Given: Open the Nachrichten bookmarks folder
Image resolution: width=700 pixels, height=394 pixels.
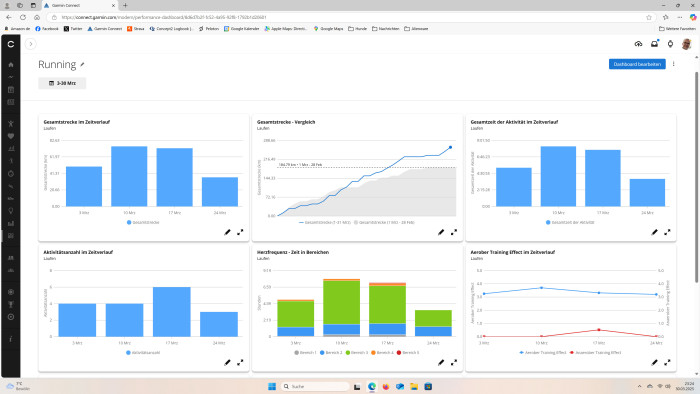Looking at the screenshot, I should pos(386,29).
